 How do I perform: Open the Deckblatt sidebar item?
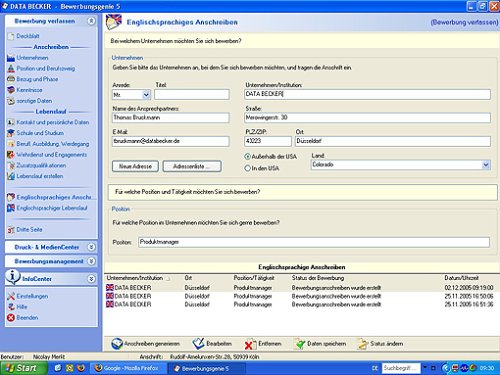pyautogui.click(x=23, y=36)
